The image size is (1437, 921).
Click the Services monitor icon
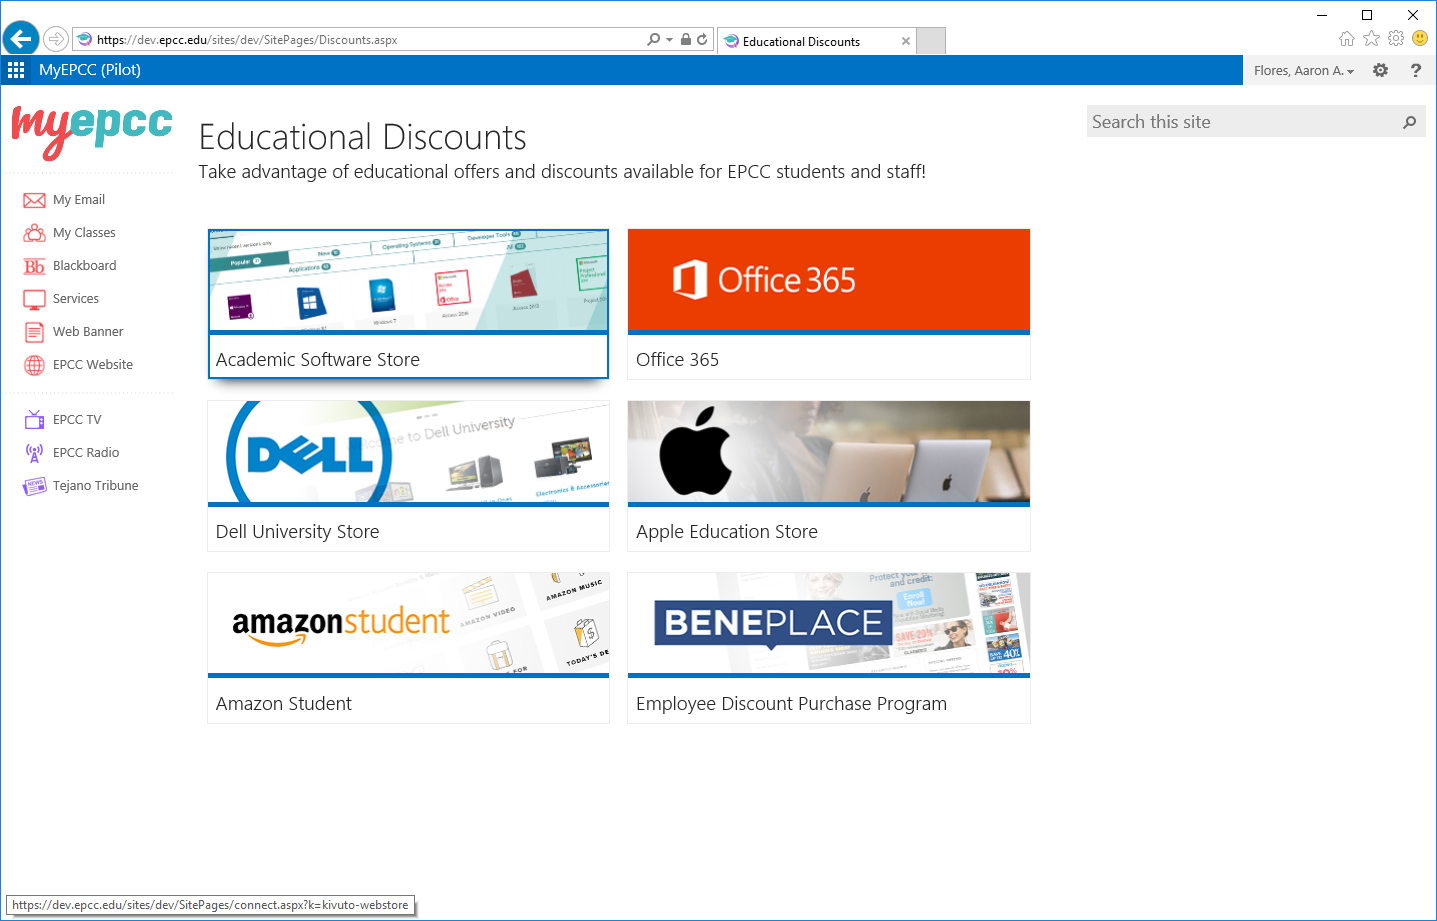click(34, 299)
